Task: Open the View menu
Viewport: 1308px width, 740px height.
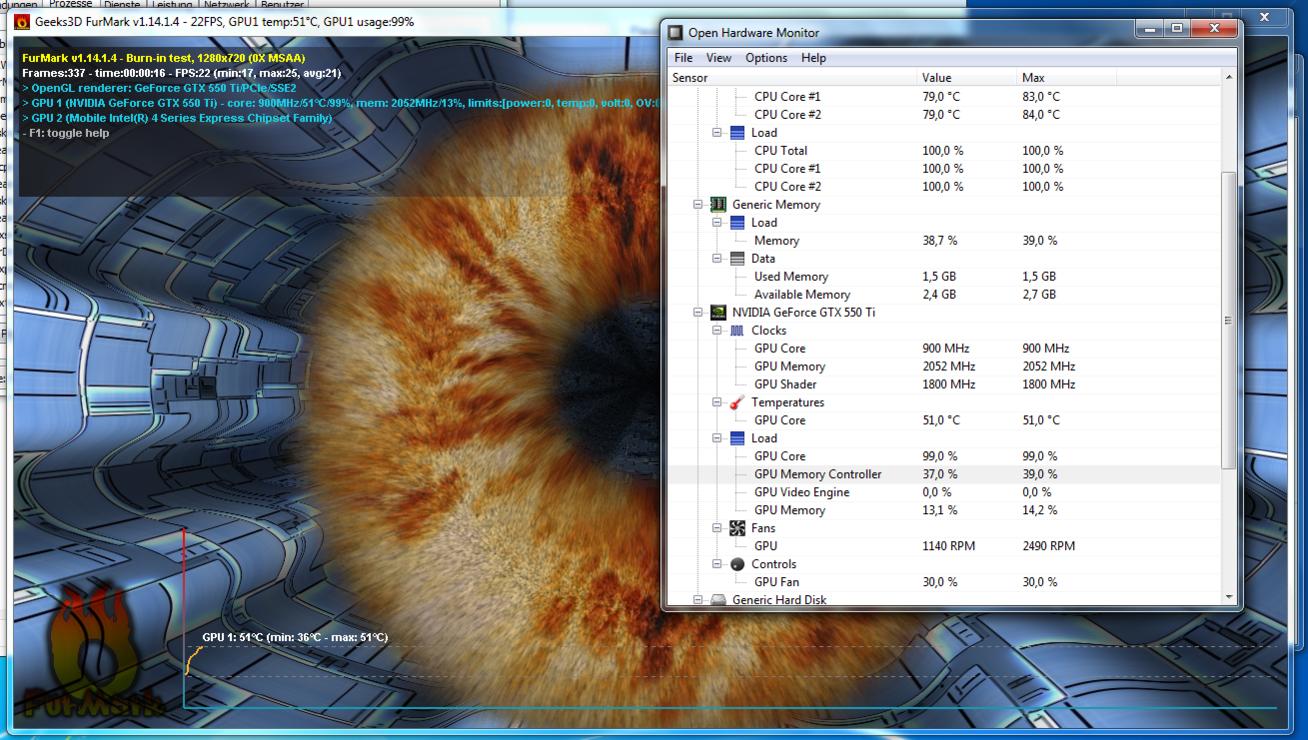Action: click(718, 58)
